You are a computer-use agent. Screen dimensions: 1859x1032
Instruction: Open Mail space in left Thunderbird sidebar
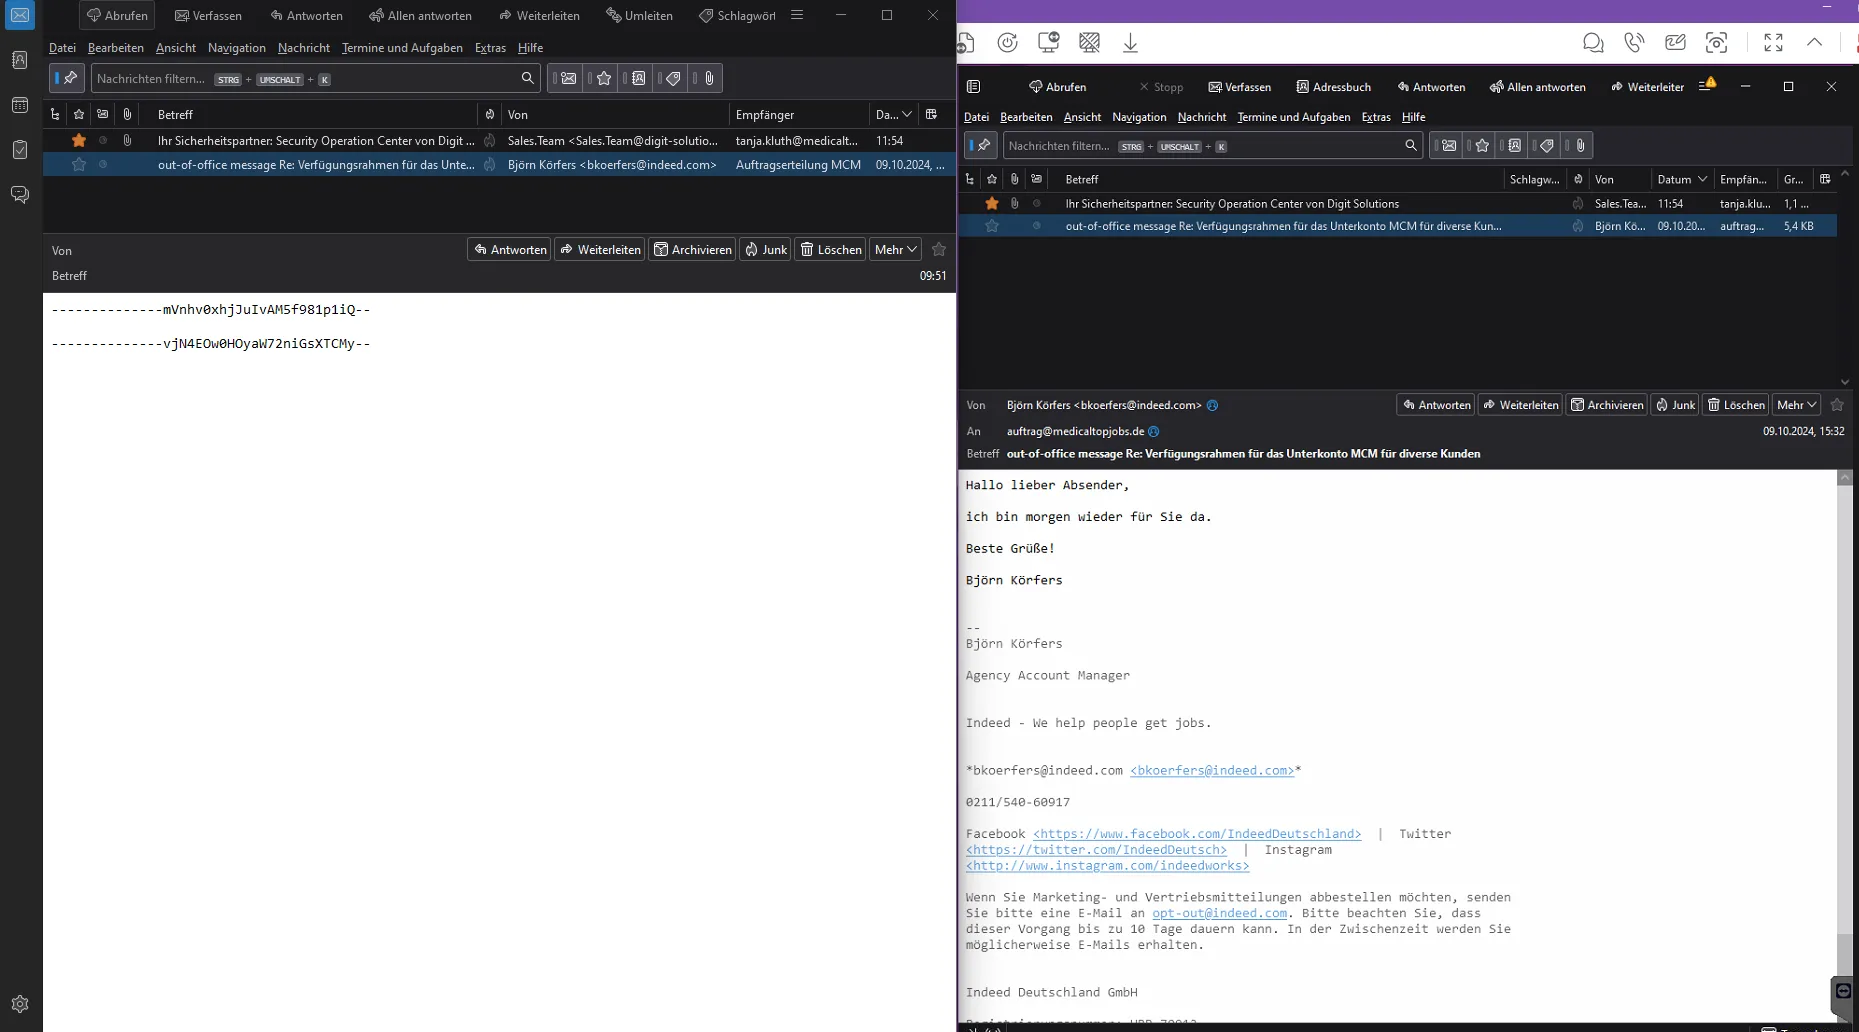[20, 15]
